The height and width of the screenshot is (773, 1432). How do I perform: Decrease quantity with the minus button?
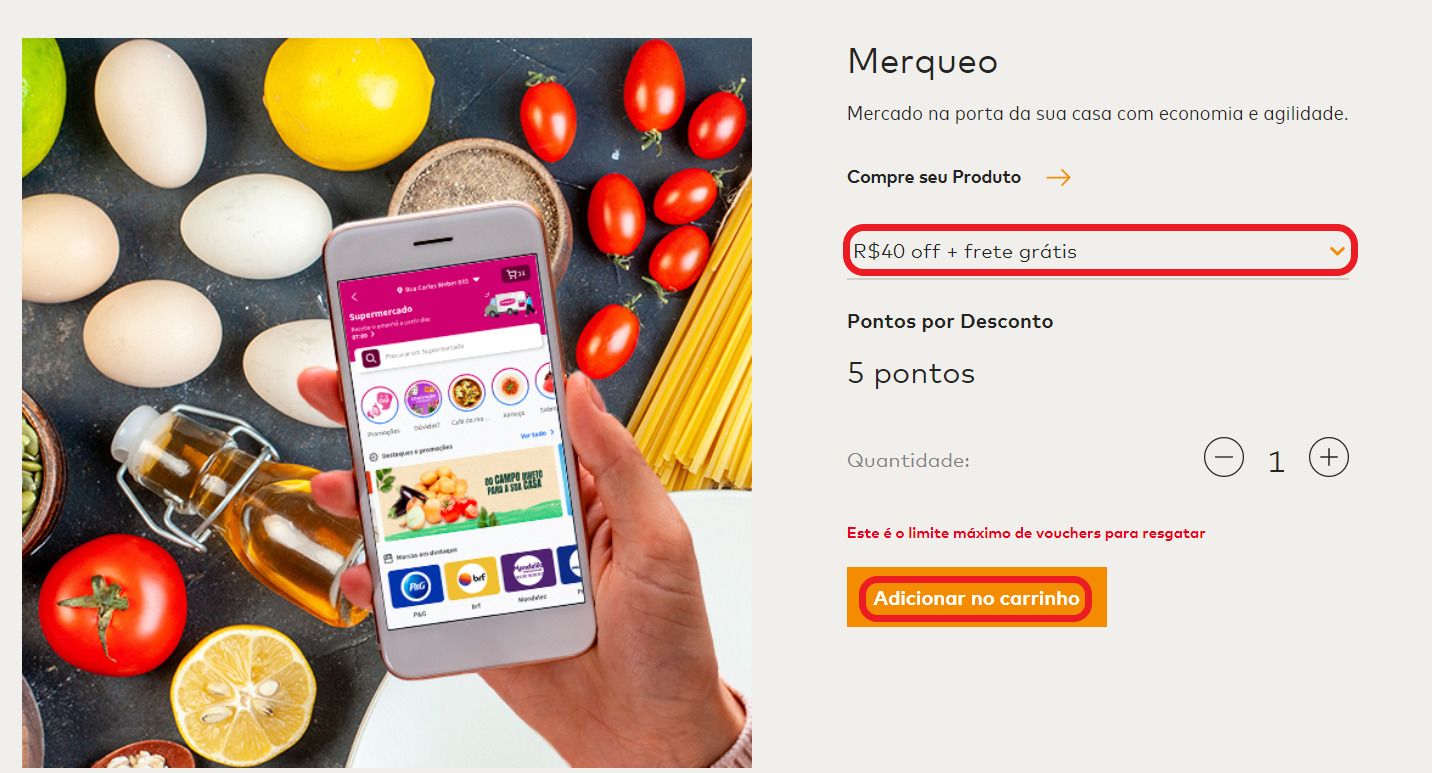pos(1223,458)
